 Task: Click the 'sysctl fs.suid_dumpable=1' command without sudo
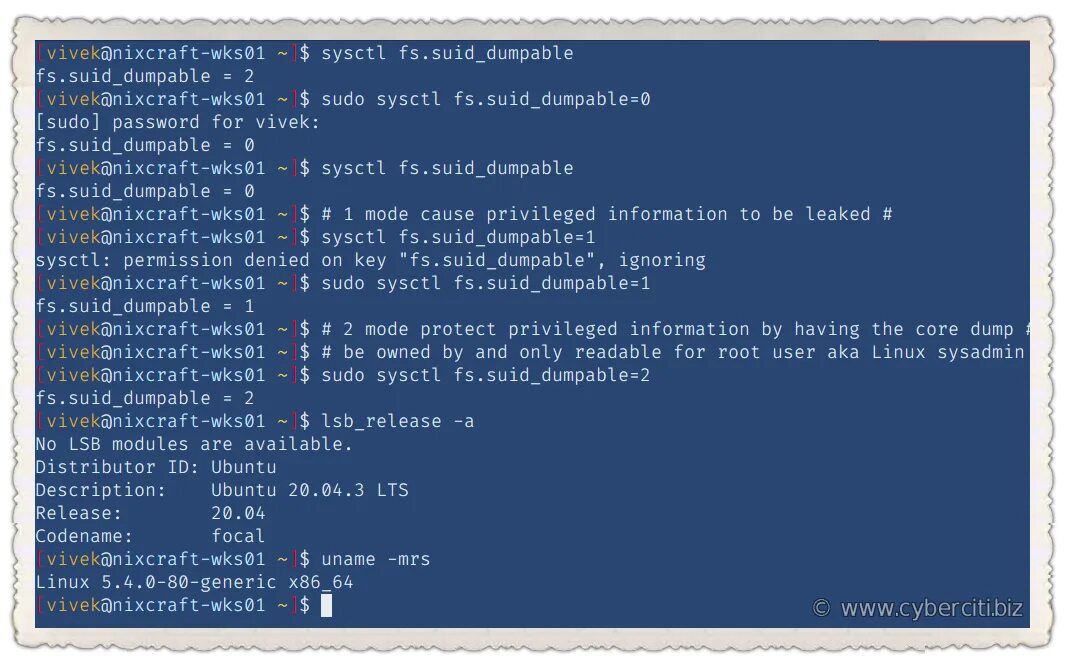[x=458, y=237]
